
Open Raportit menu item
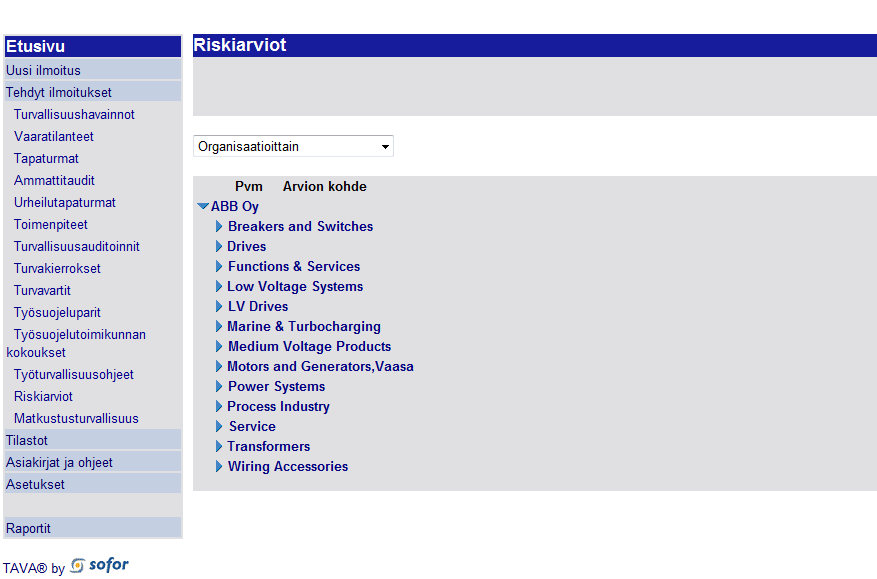point(93,528)
